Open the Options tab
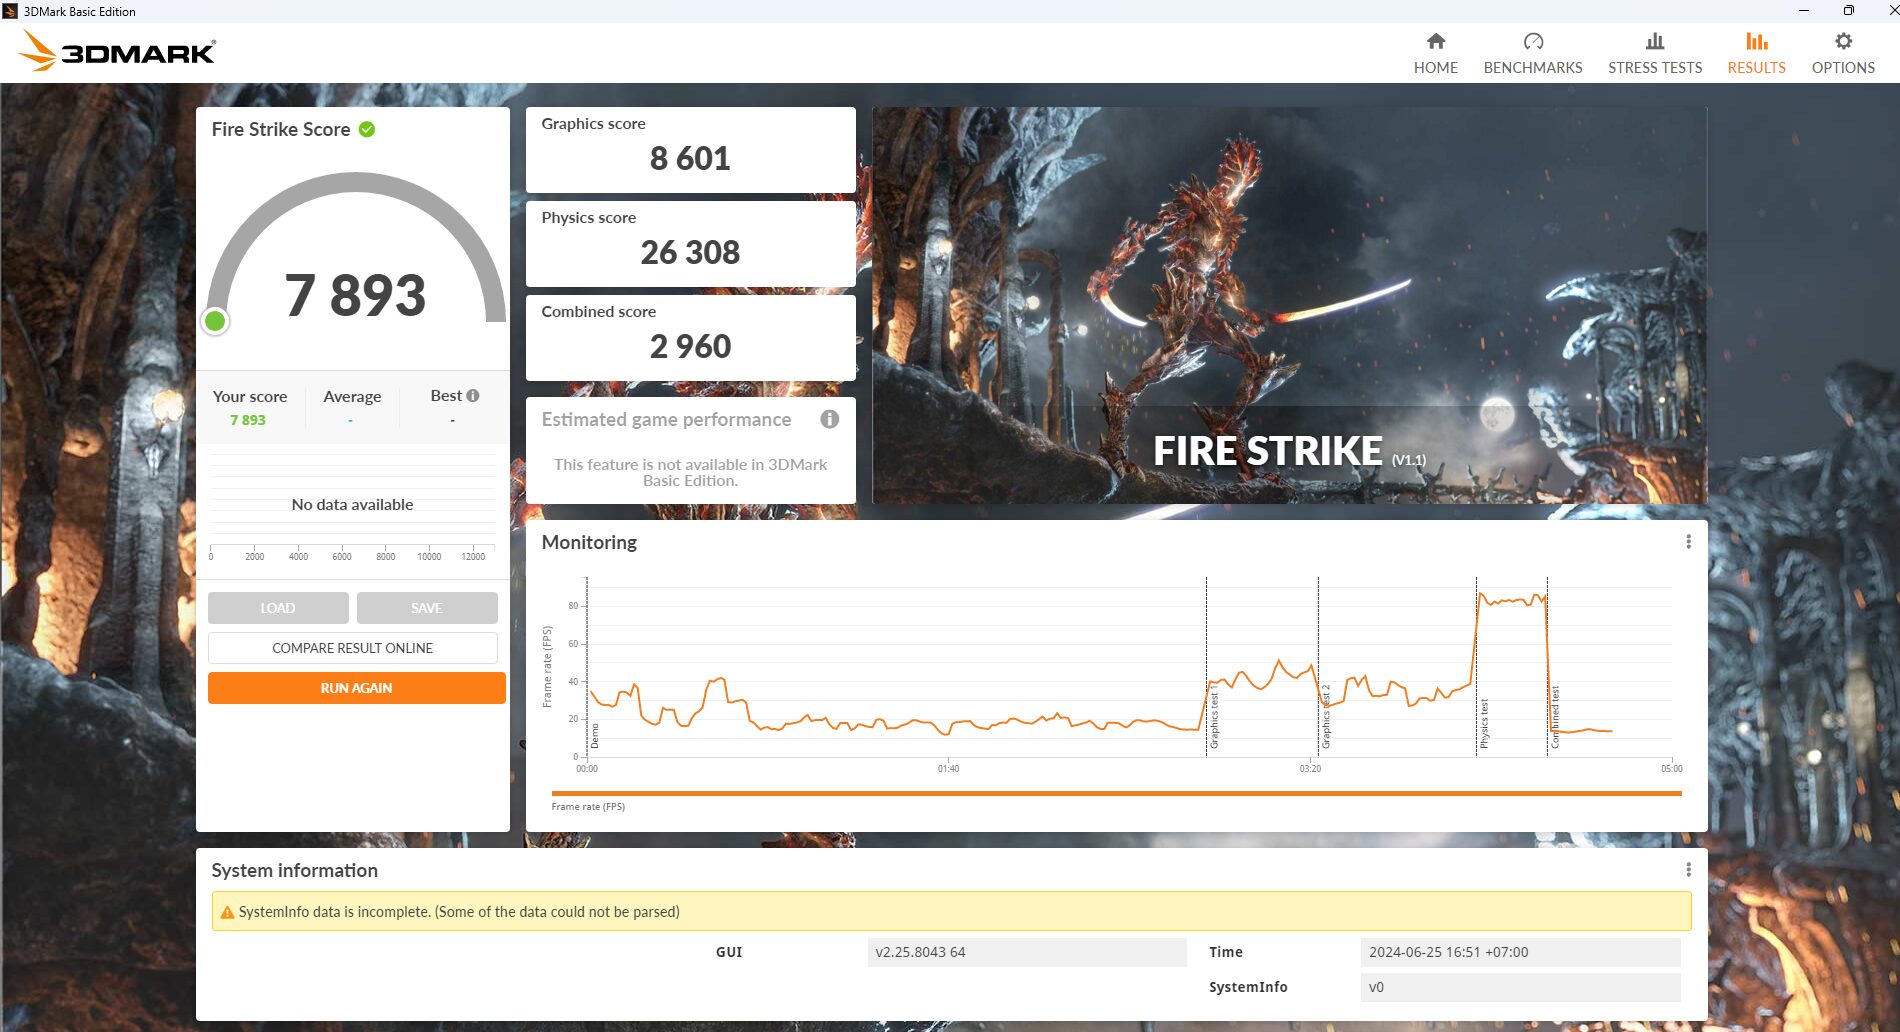This screenshot has height=1032, width=1900. [1843, 54]
